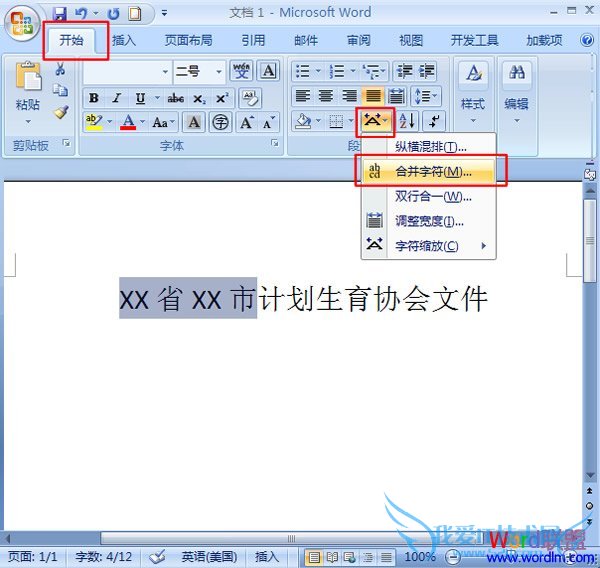Toggle underline formatting
This screenshot has width=600, height=568.
(x=140, y=98)
